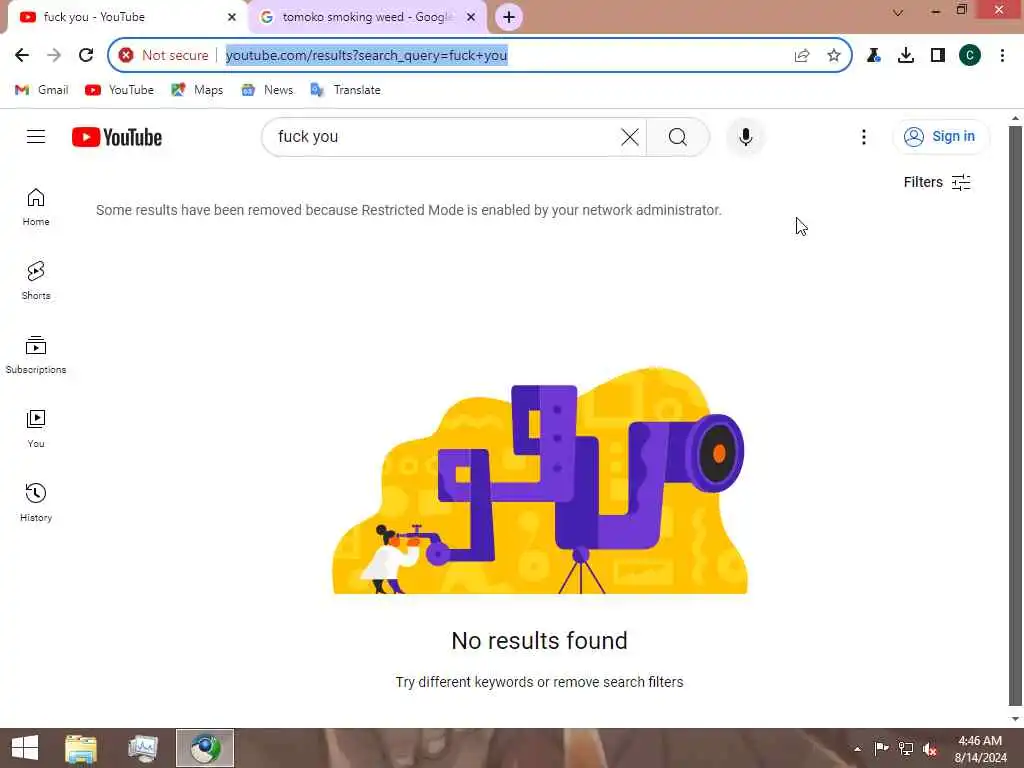The height and width of the screenshot is (768, 1024).
Task: Click the YouTube logo
Action: click(x=117, y=137)
